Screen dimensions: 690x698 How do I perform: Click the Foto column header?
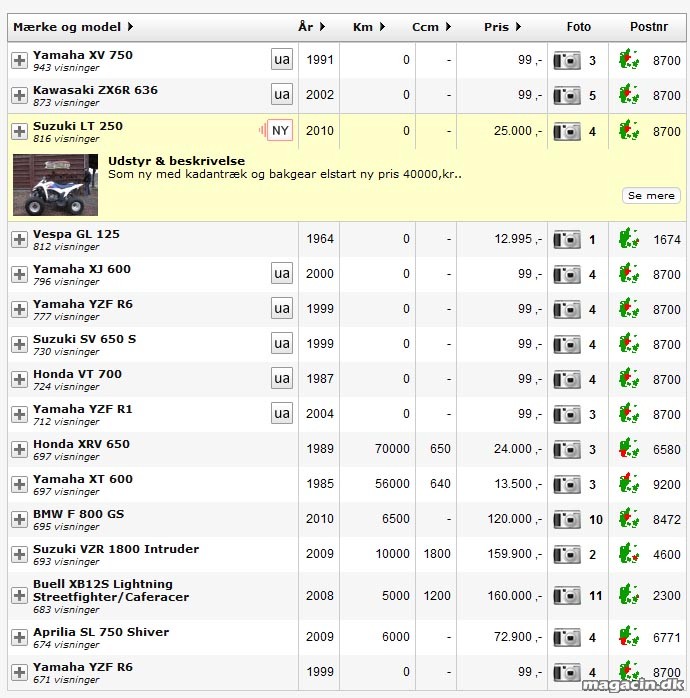point(578,27)
